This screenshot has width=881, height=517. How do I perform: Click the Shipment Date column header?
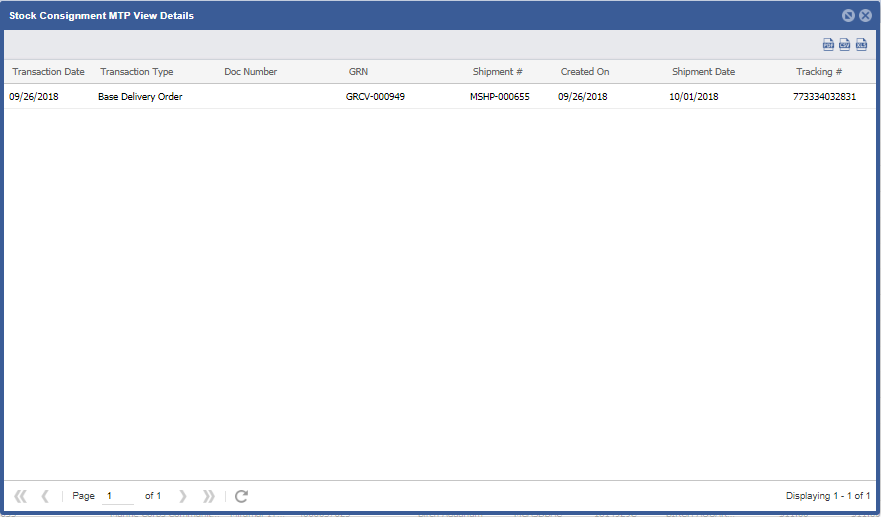703,72
